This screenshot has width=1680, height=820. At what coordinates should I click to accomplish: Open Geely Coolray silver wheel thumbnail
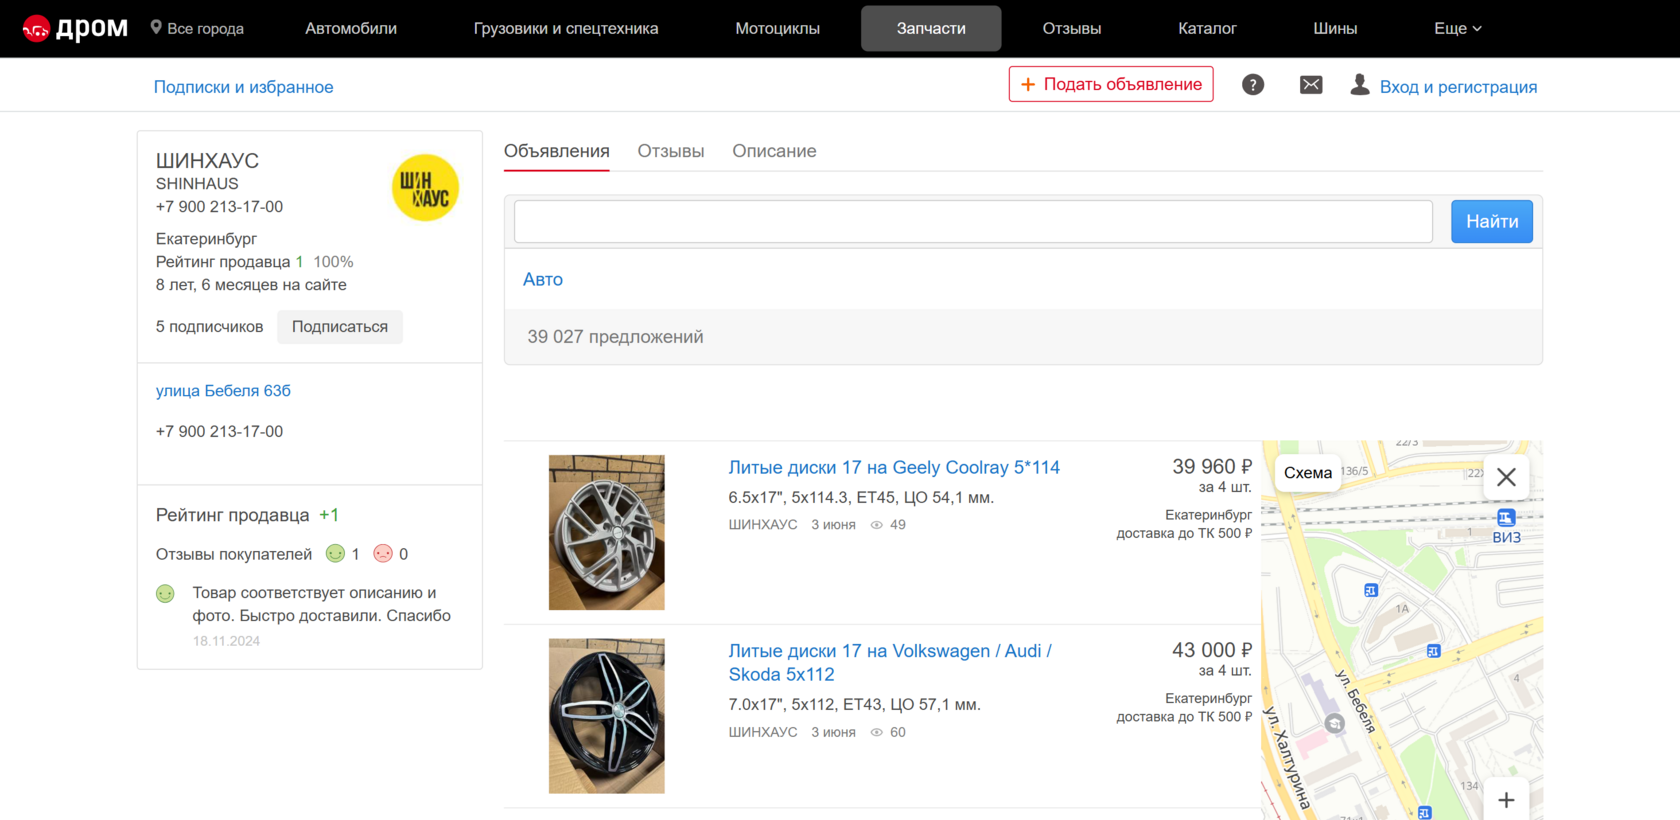[x=606, y=533]
